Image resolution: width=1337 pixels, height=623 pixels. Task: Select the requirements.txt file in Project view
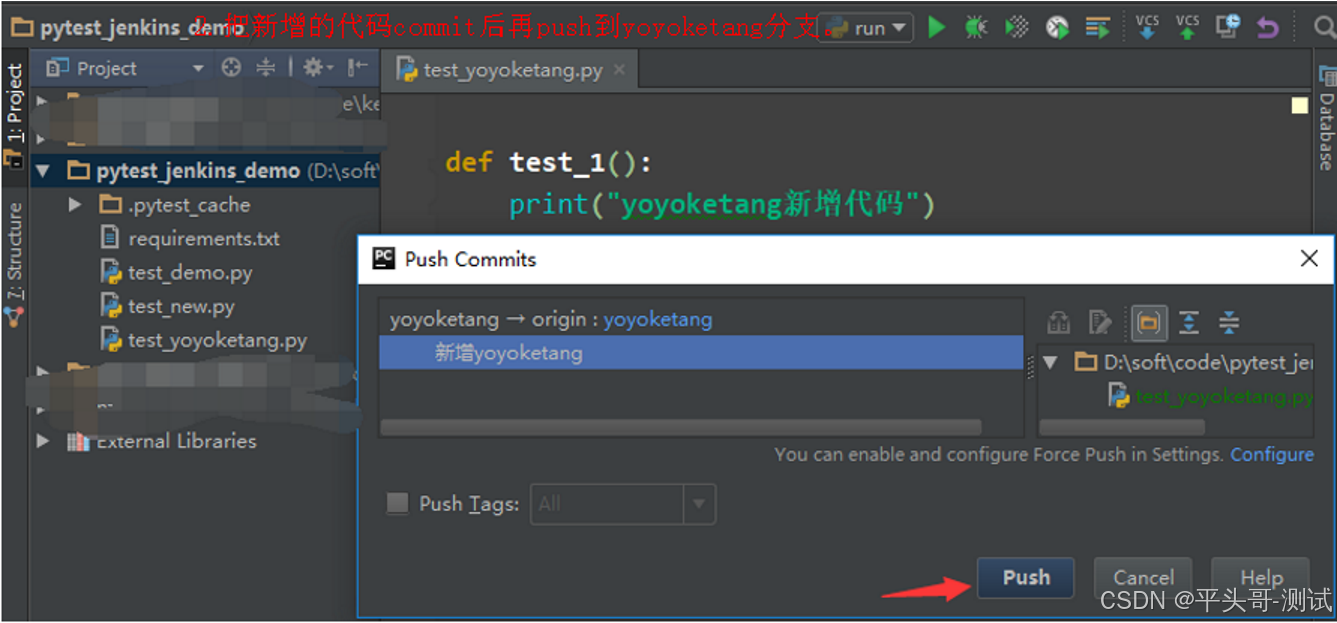(204, 238)
